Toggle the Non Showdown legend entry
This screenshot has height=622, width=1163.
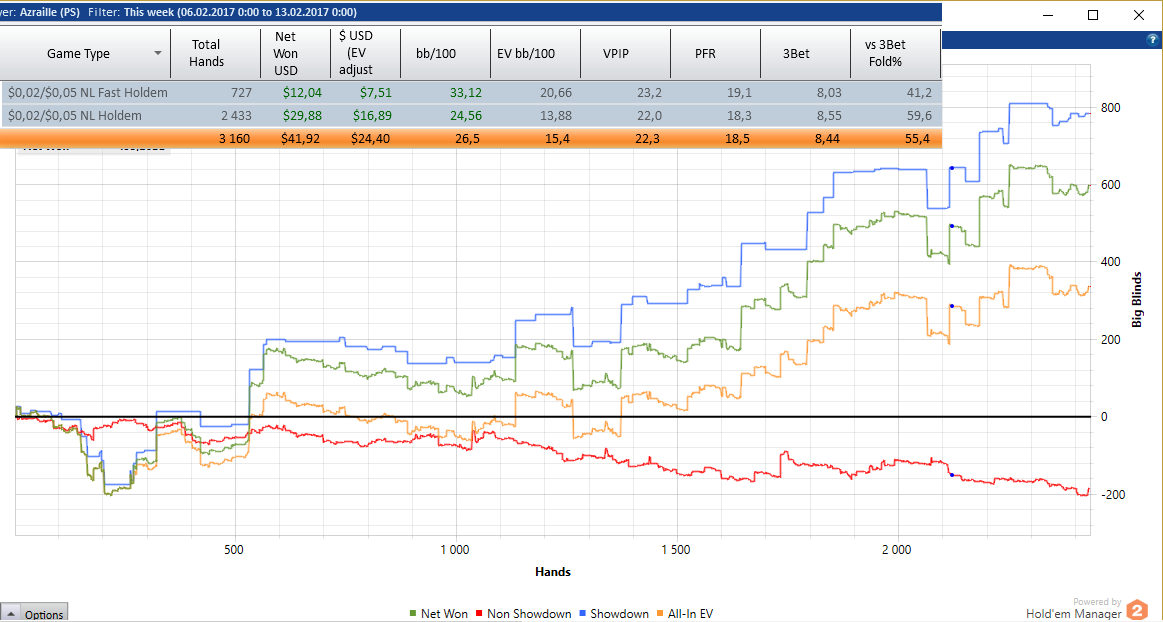coord(524,614)
